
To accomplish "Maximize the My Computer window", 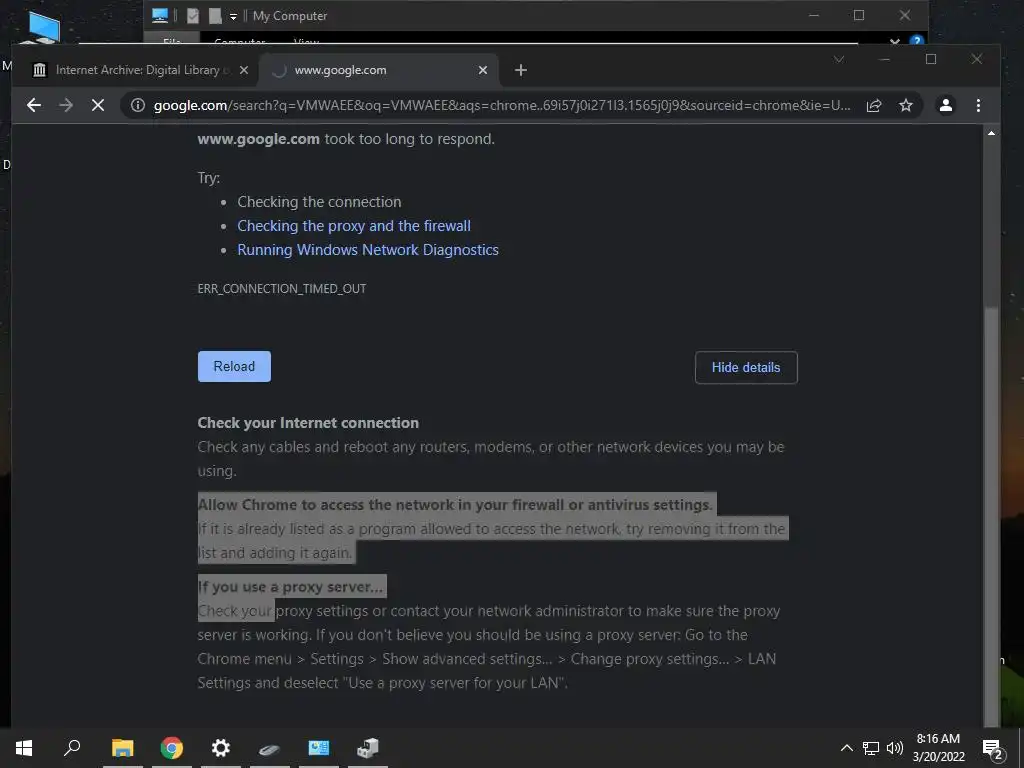I will click(859, 15).
